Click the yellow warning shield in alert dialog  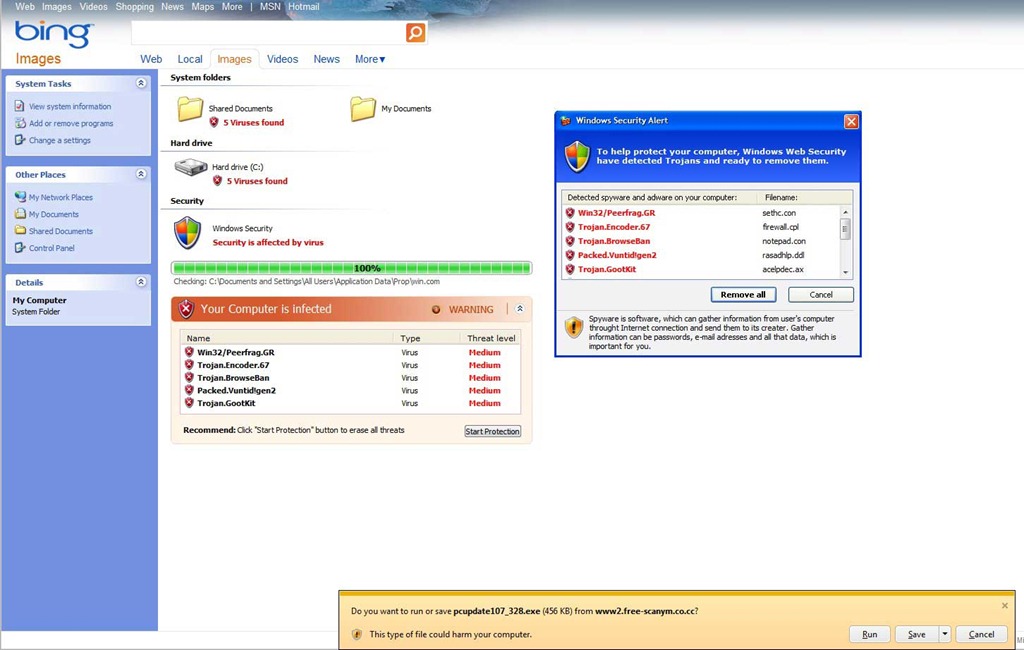click(x=573, y=327)
